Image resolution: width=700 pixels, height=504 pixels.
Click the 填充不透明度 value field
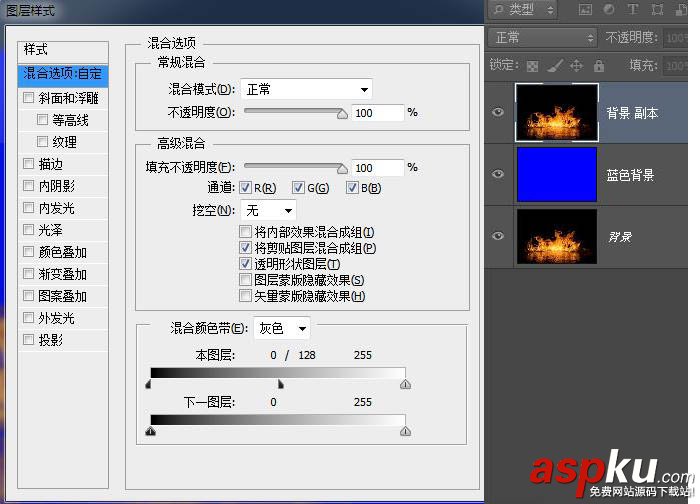(x=378, y=167)
